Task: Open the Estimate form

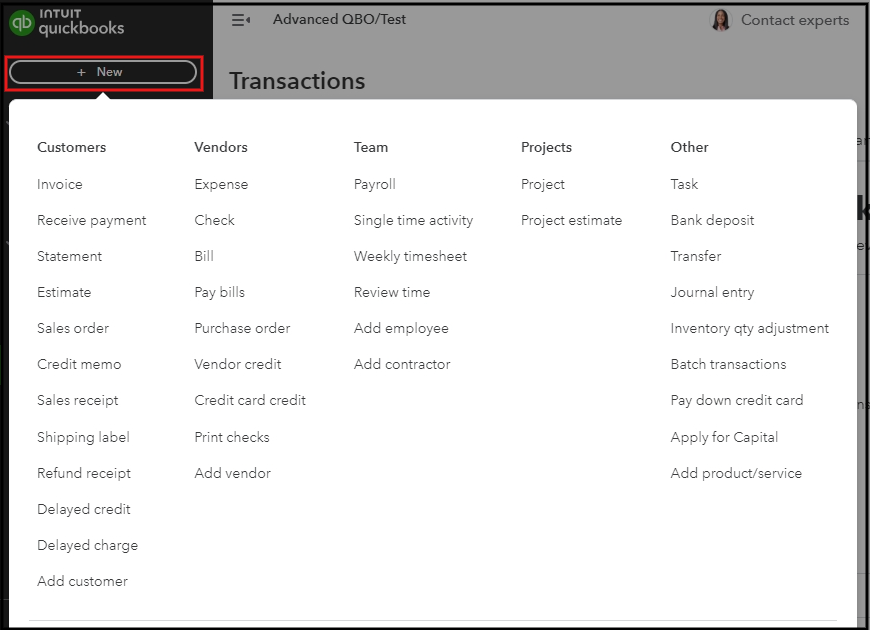Action: click(x=64, y=292)
